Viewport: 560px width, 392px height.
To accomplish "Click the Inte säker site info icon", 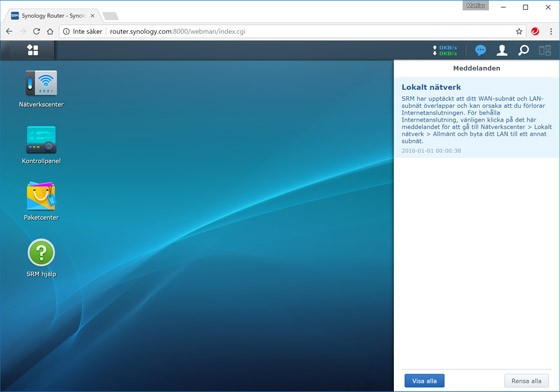I will click(x=66, y=31).
